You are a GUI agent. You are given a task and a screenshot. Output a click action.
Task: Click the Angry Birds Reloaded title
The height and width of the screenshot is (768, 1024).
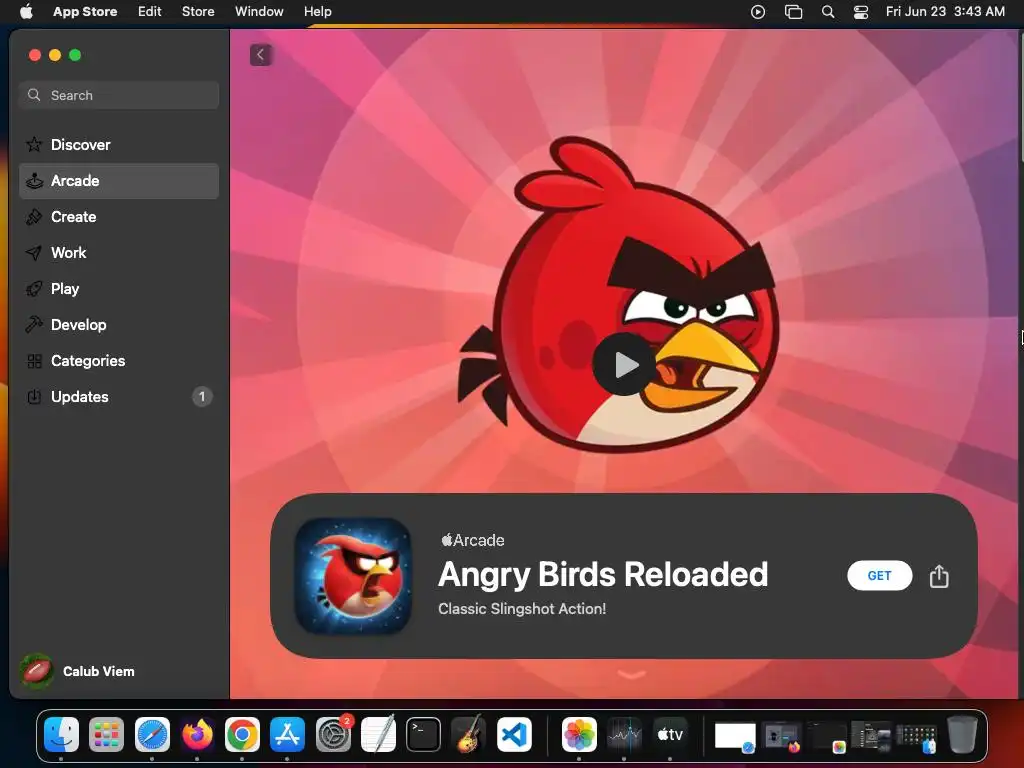pos(603,575)
